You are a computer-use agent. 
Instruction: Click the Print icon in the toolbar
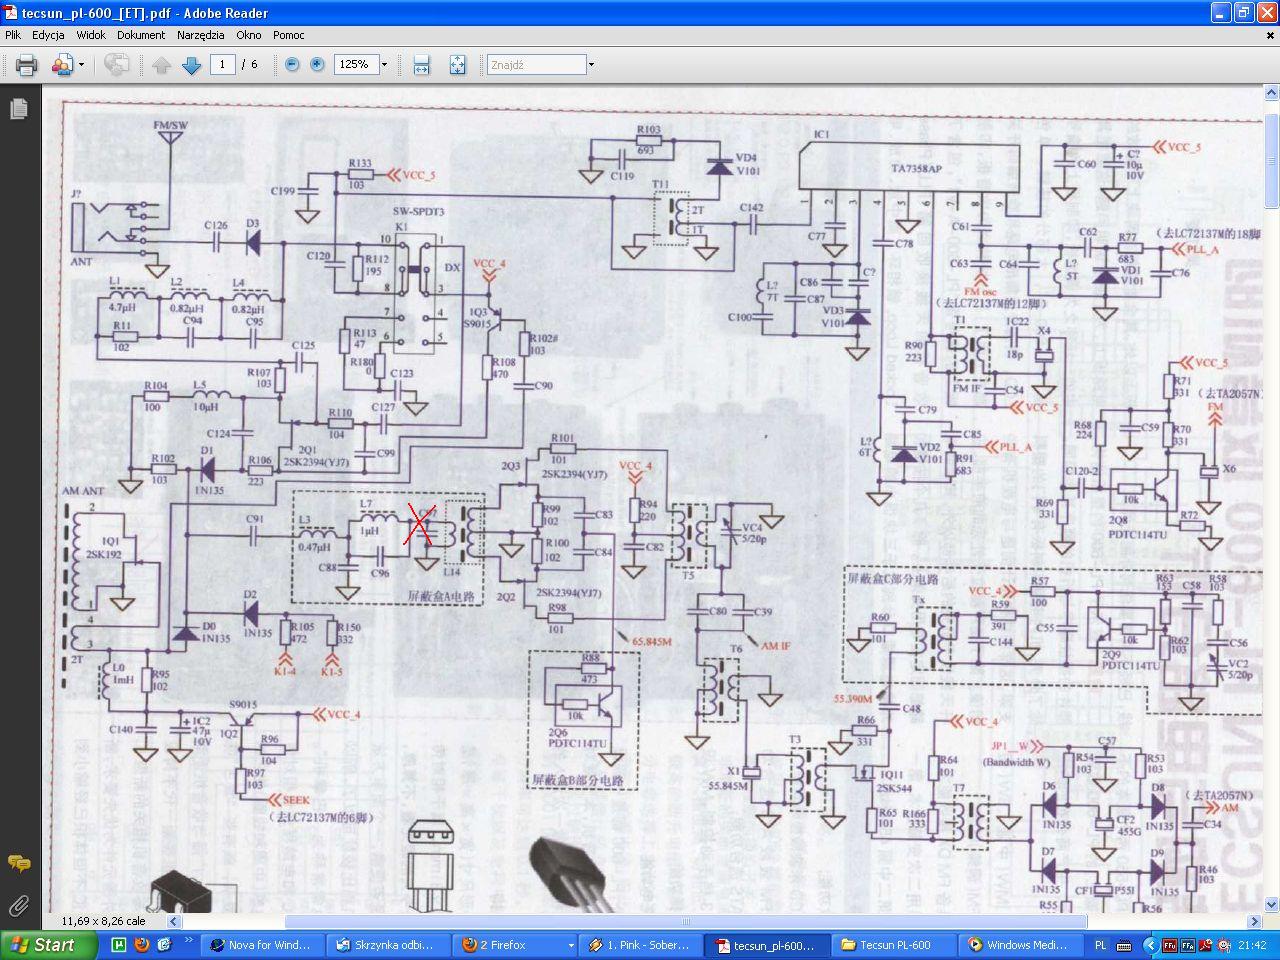(26, 65)
